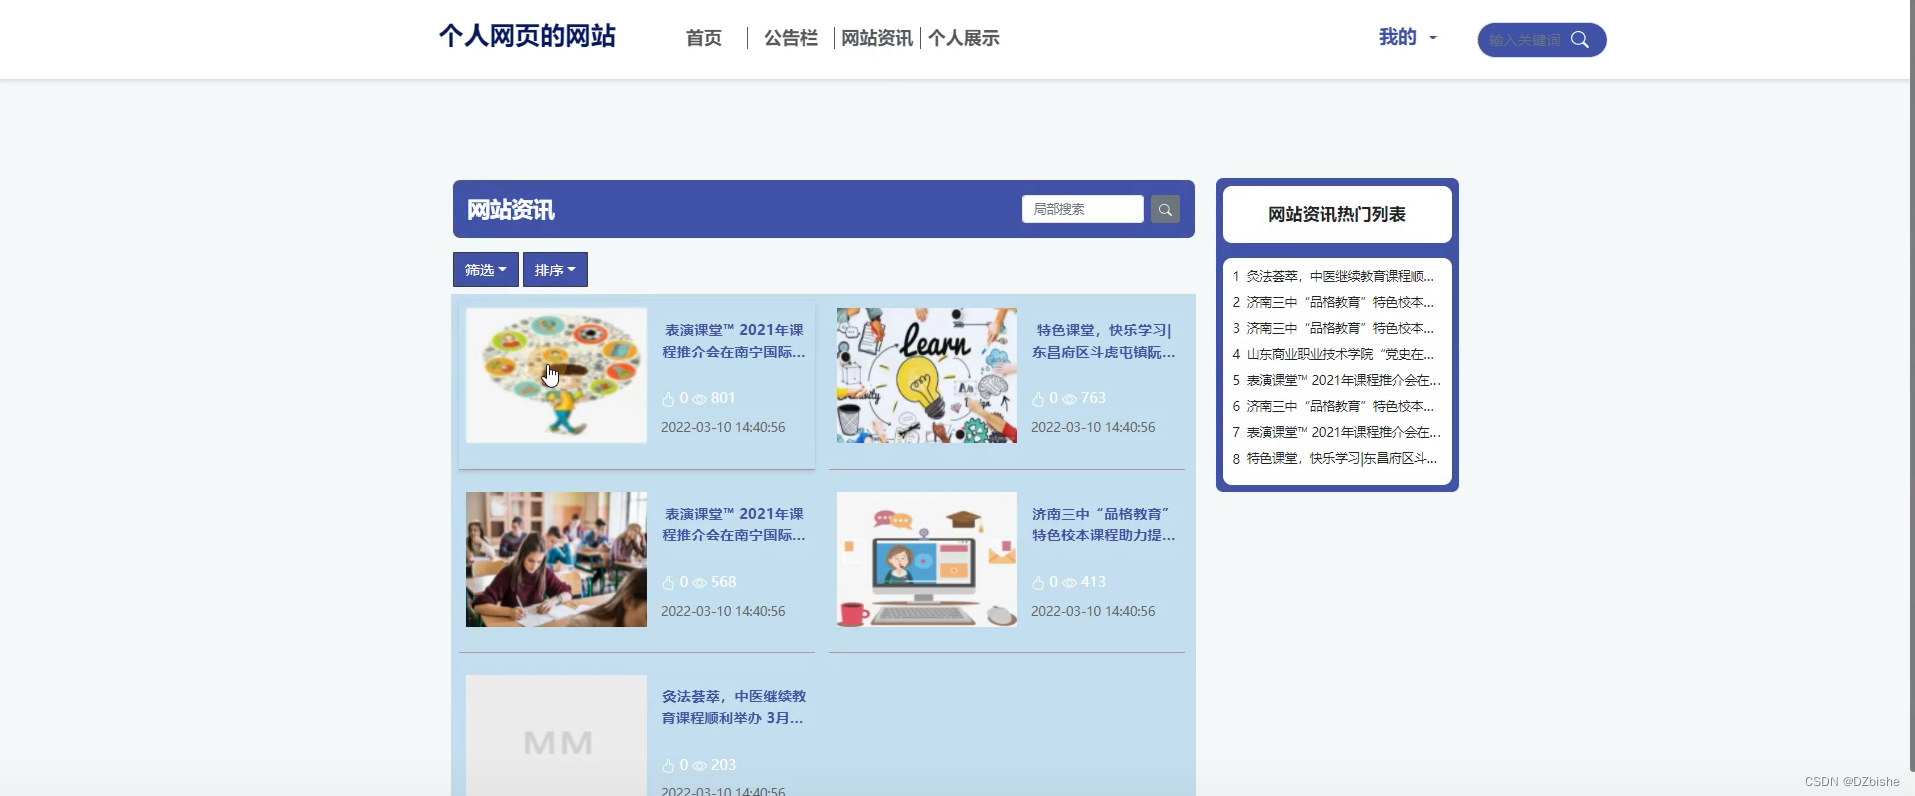
Task: Click the magnifier icon in header search
Action: point(1579,40)
